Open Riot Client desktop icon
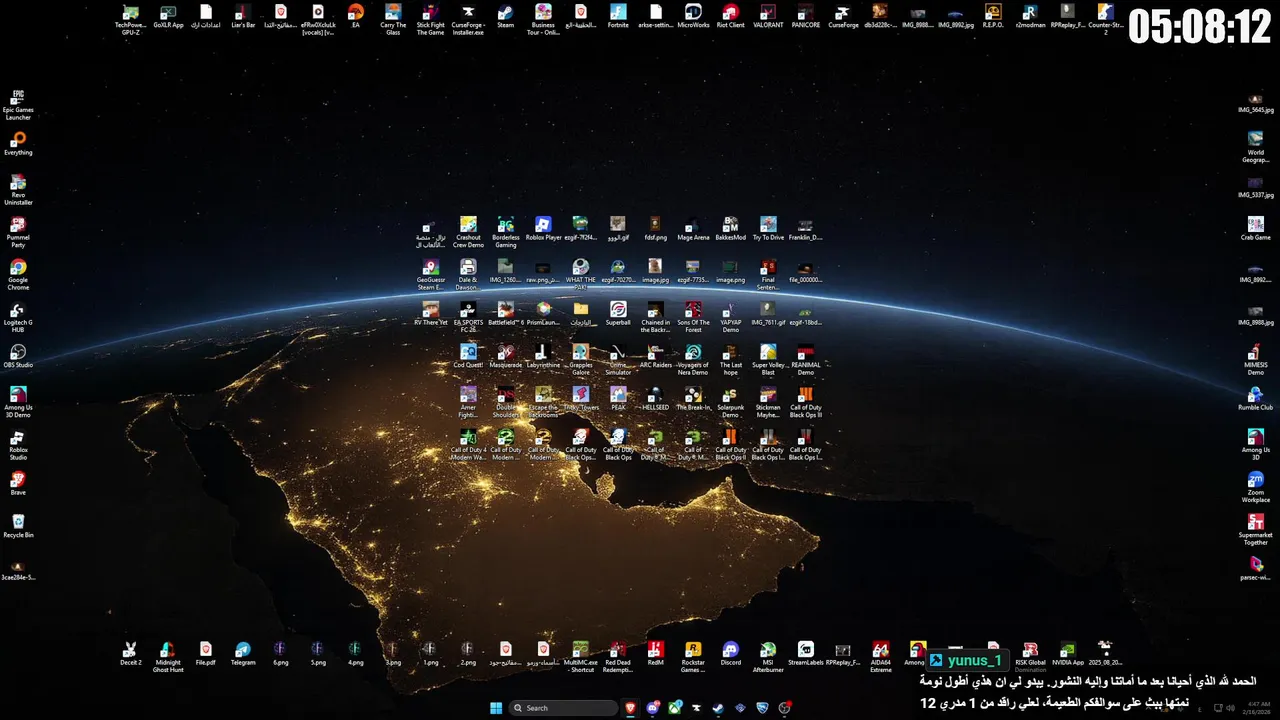This screenshot has width=1280, height=720. (730, 17)
